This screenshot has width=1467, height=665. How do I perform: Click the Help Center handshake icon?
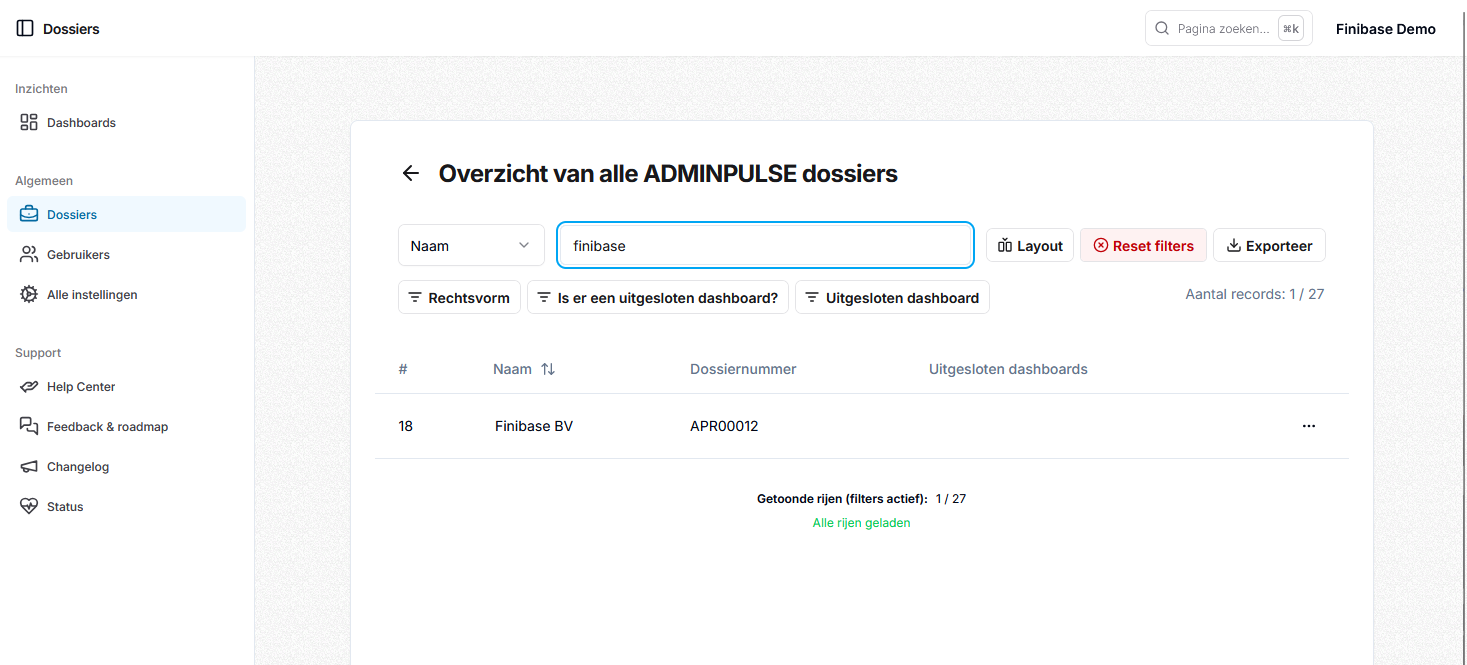pos(29,386)
